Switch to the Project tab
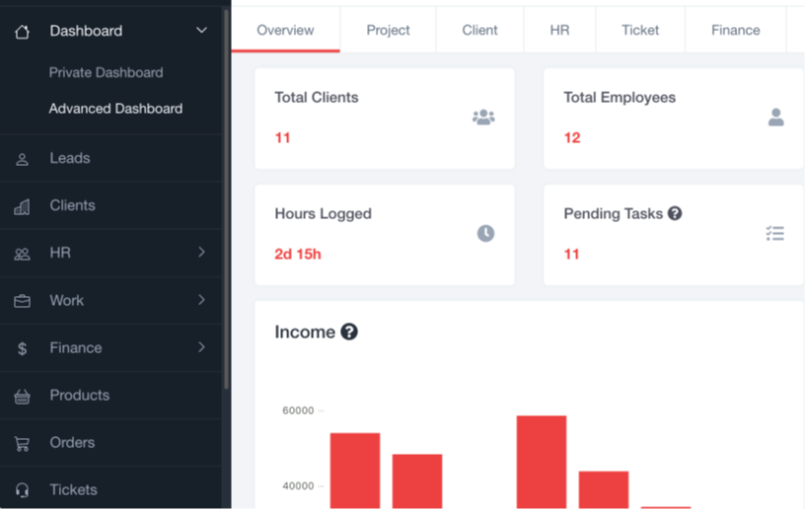The image size is (805, 509). [388, 30]
